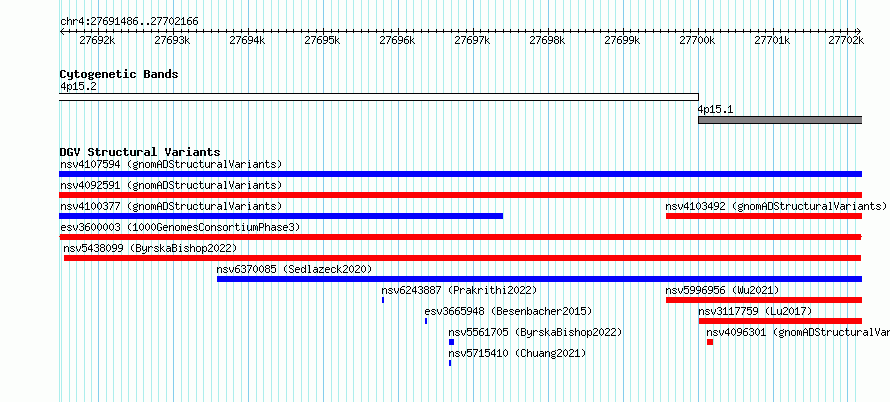Open the nsv5715410 (Chuang2021) label
Screen dimensions: 890x402
517,354
